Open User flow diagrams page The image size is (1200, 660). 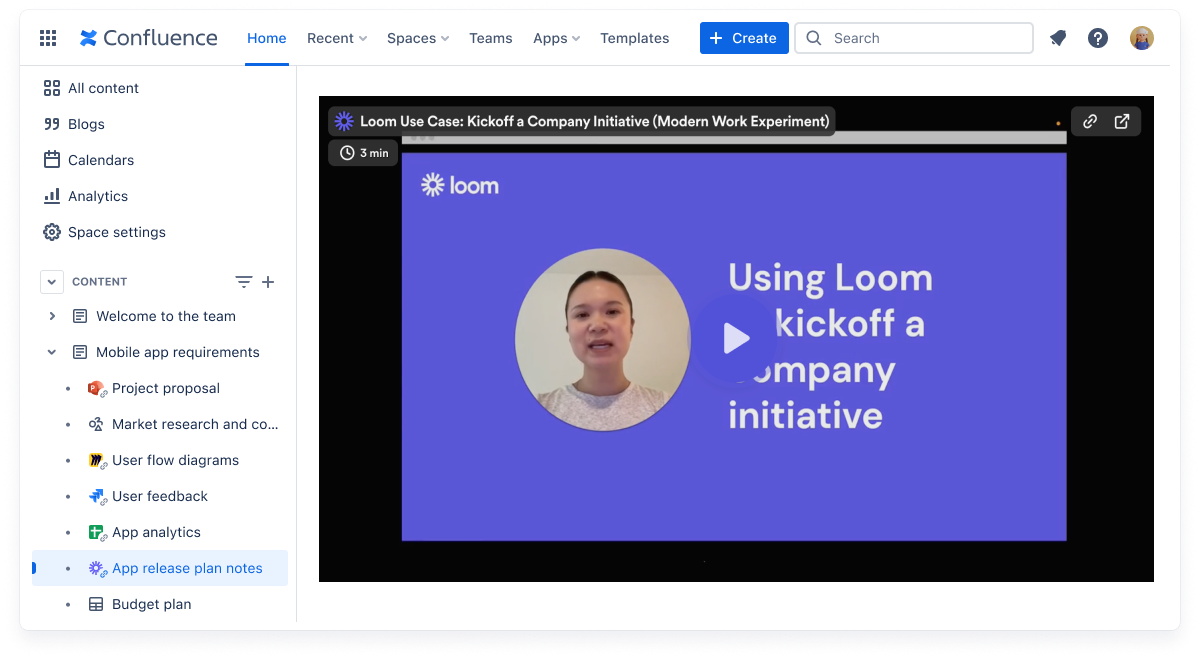click(175, 460)
